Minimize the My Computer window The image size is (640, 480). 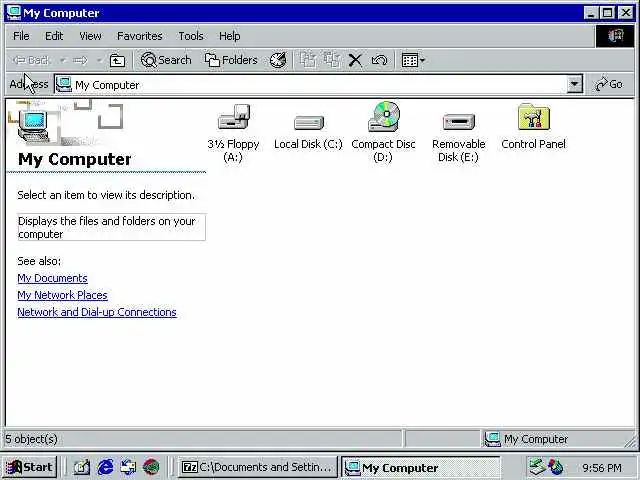pyautogui.click(x=591, y=13)
